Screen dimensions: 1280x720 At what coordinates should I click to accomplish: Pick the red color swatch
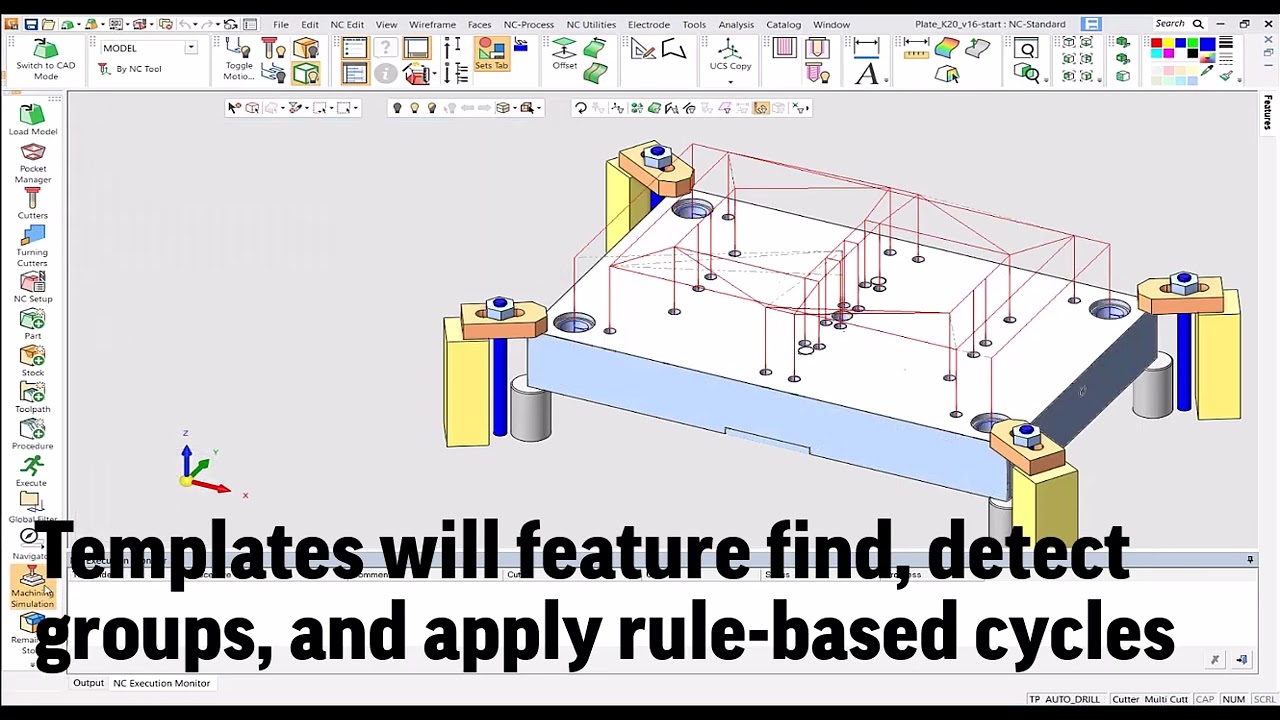tap(1156, 43)
